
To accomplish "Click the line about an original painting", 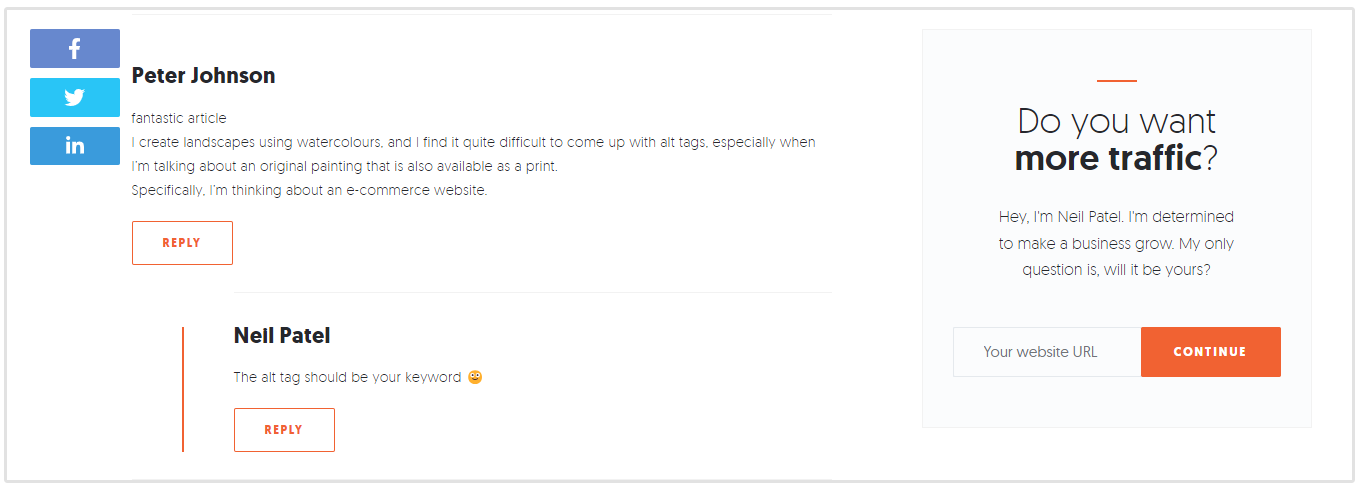I will click(x=344, y=166).
